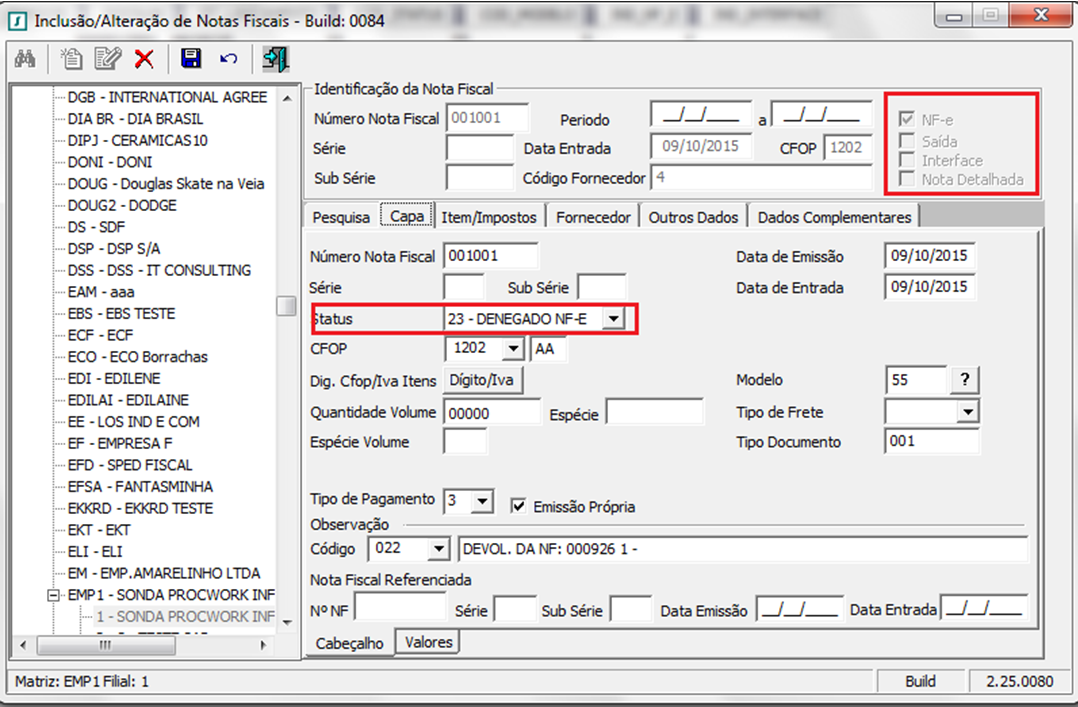Toggle the Interface checkbox
Image resolution: width=1078 pixels, height=707 pixels.
pos(907,160)
